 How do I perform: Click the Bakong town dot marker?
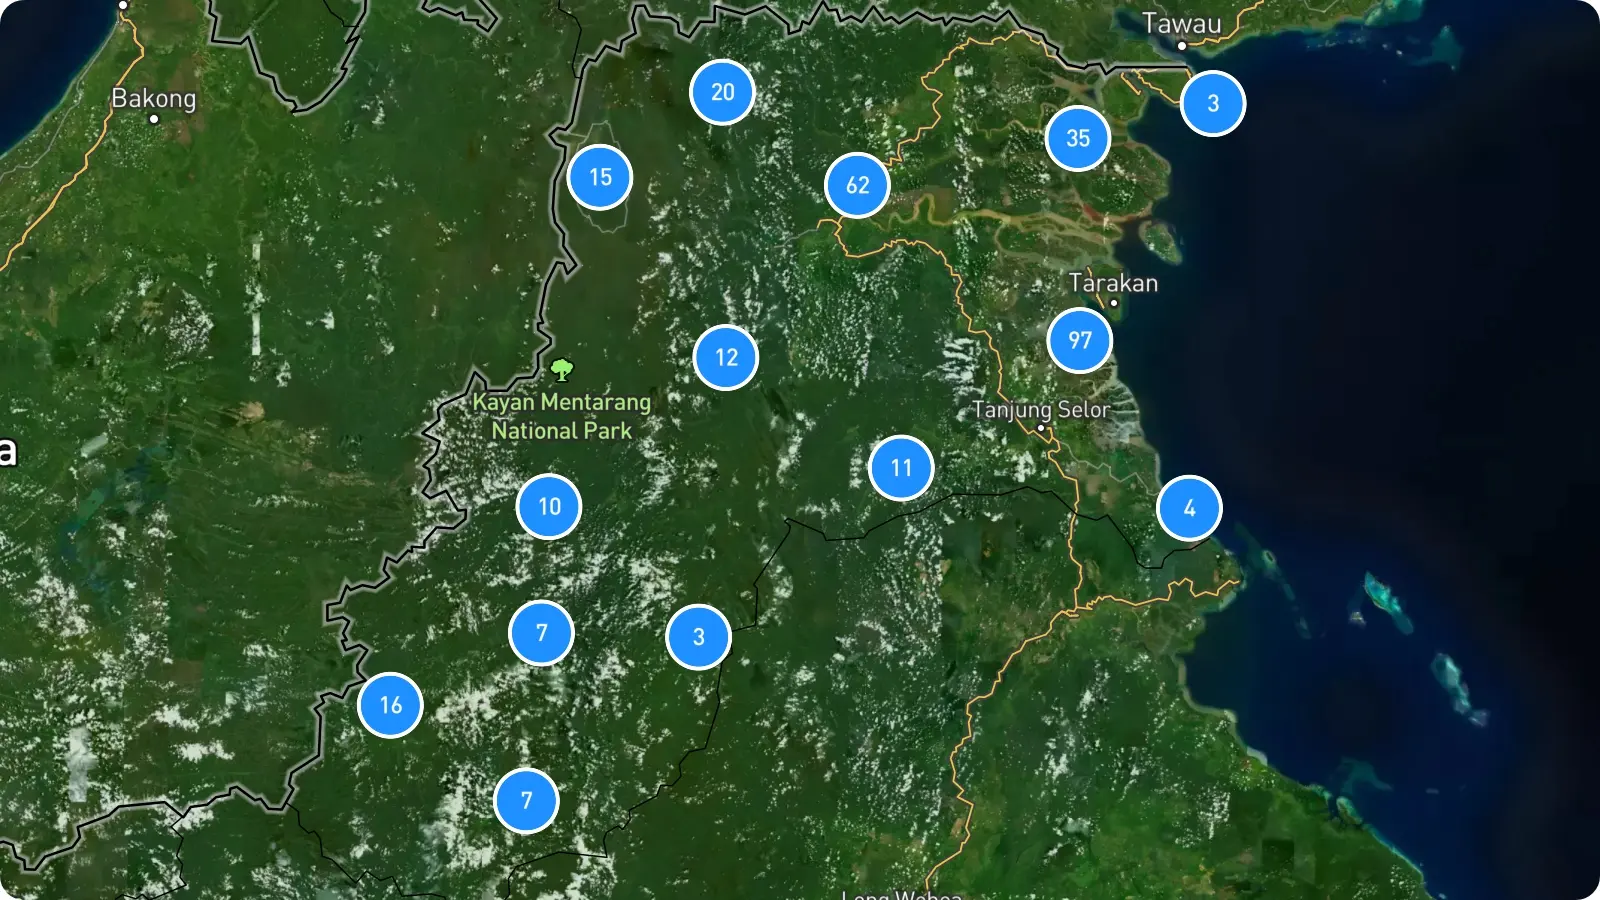tap(154, 119)
